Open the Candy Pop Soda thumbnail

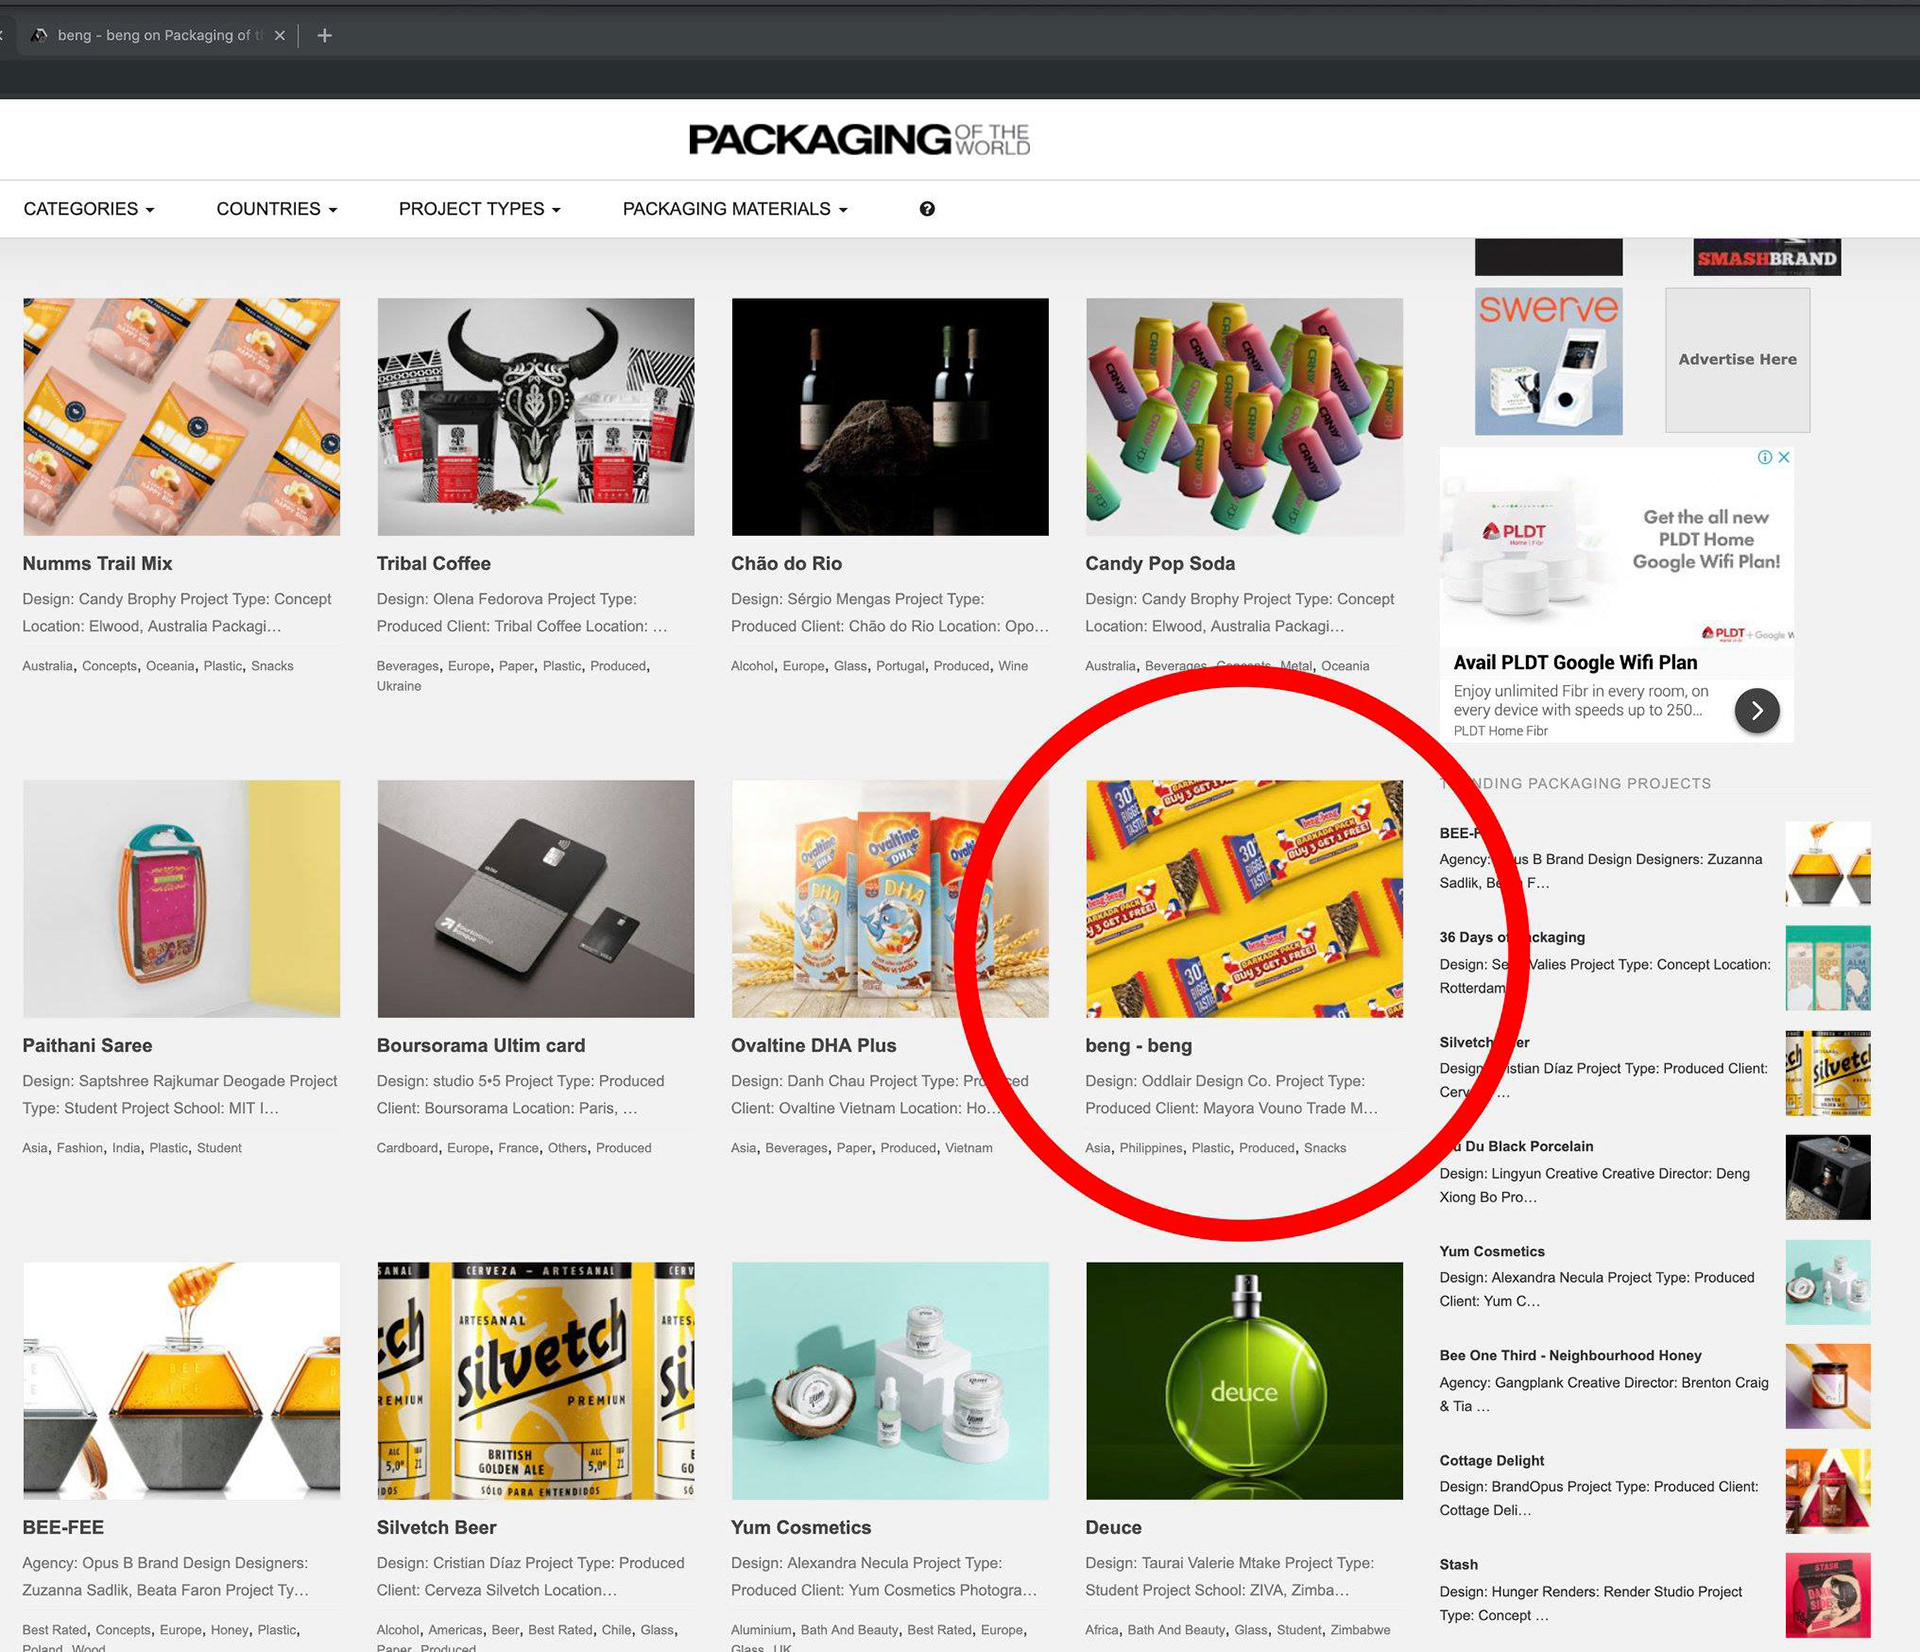1244,416
